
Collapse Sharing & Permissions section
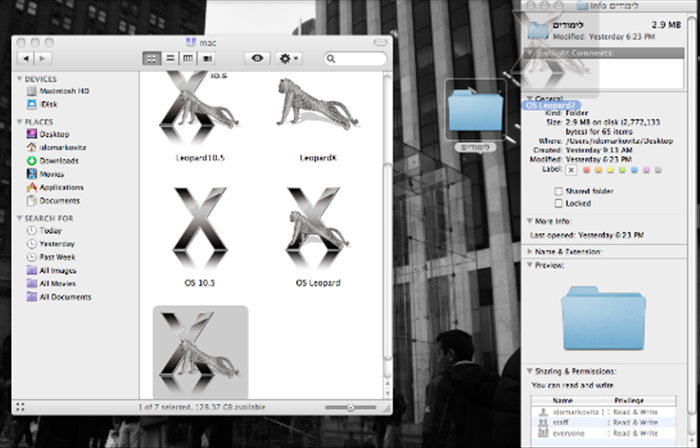pyautogui.click(x=529, y=371)
